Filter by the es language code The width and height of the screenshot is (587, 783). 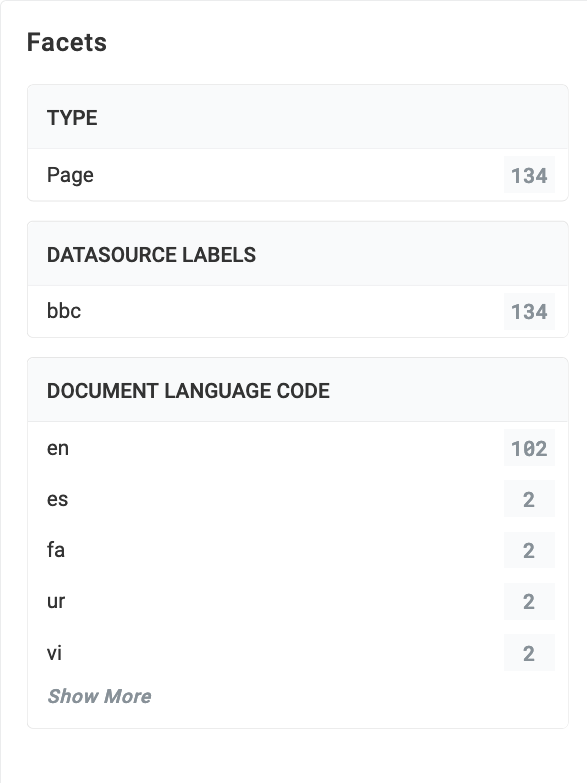pyautogui.click(x=57, y=499)
